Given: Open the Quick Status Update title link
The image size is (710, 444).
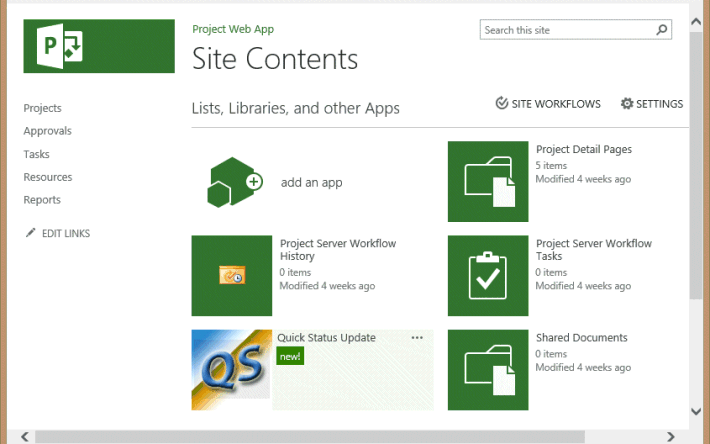Looking at the screenshot, I should tap(326, 338).
